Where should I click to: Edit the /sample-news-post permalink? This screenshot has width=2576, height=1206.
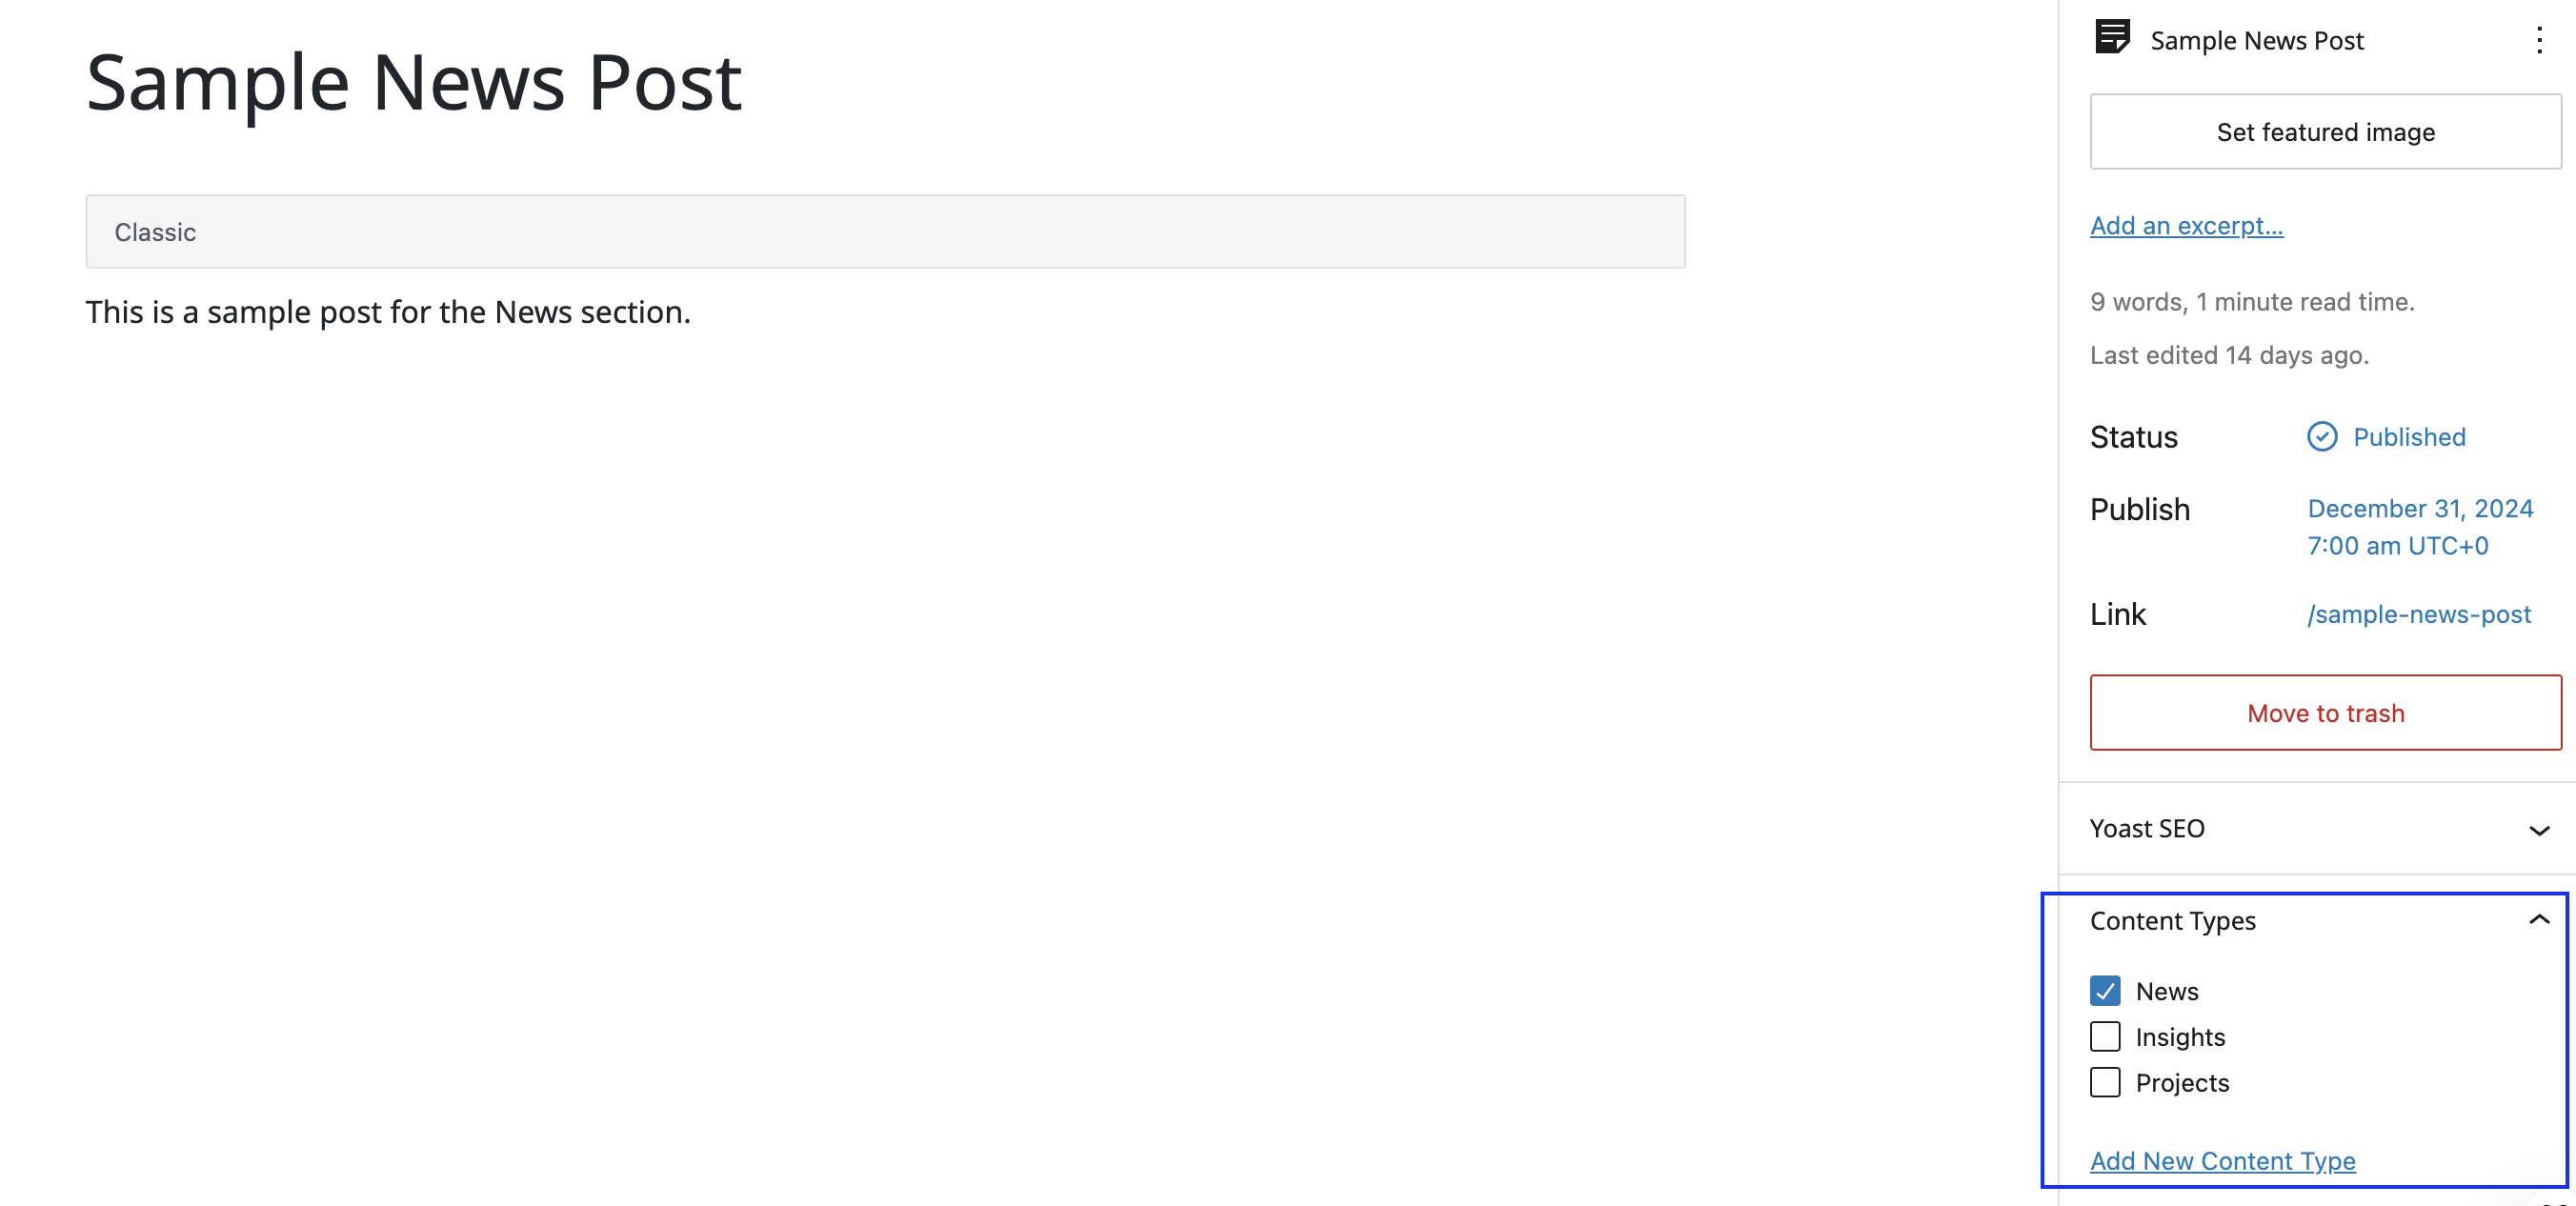point(2418,614)
